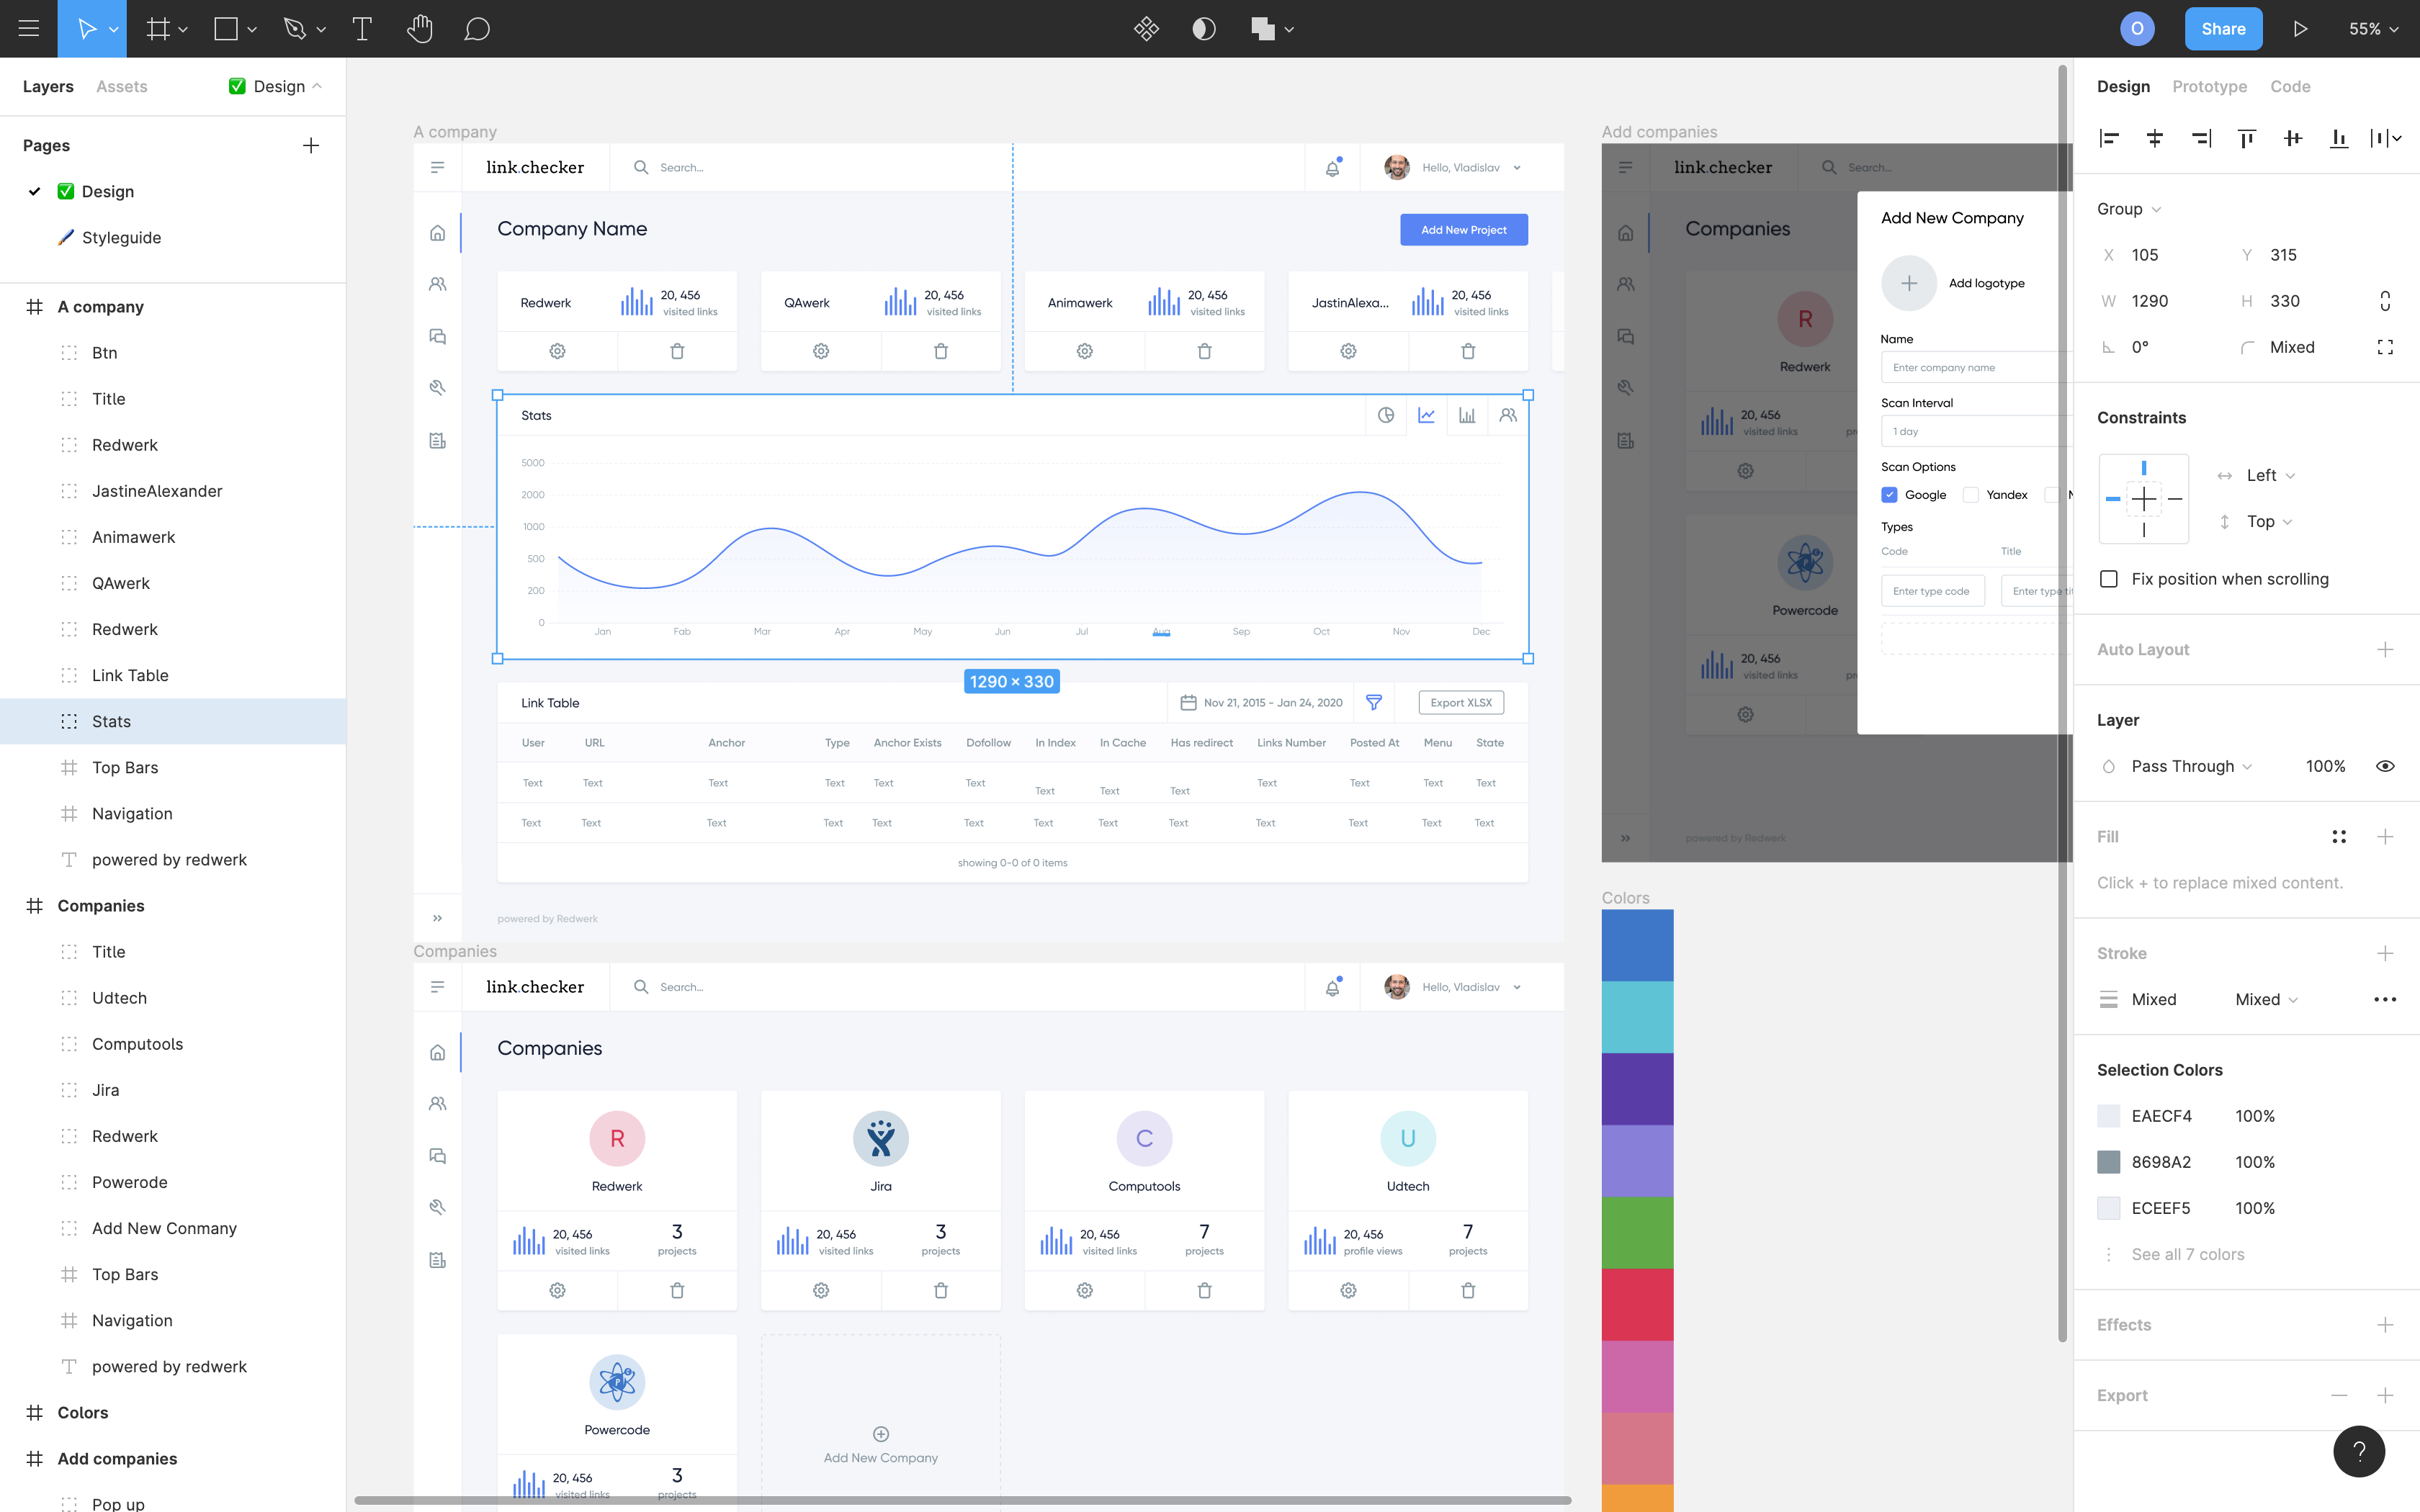Click independent corners icon
Image resolution: width=2420 pixels, height=1512 pixels.
2385,347
